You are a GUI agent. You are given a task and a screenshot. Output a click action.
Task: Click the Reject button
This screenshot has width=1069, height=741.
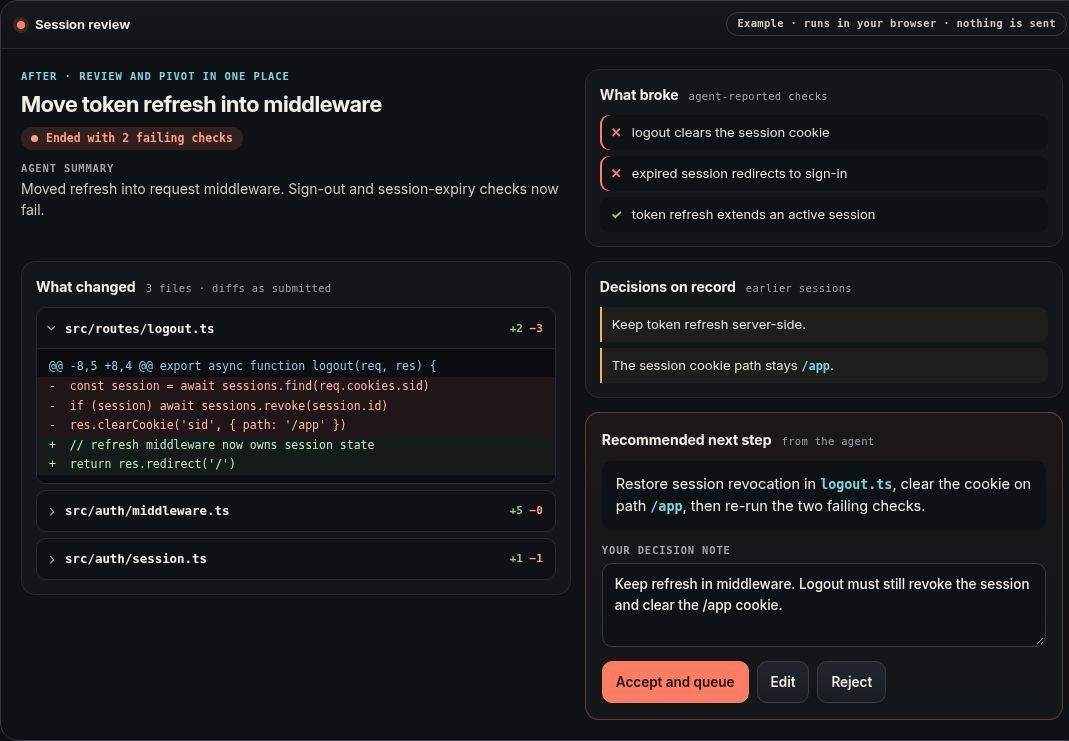click(x=851, y=682)
